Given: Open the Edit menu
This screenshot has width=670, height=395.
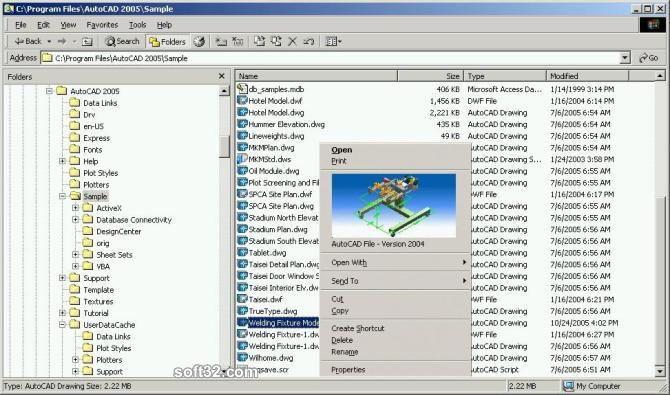Looking at the screenshot, I should [43, 25].
